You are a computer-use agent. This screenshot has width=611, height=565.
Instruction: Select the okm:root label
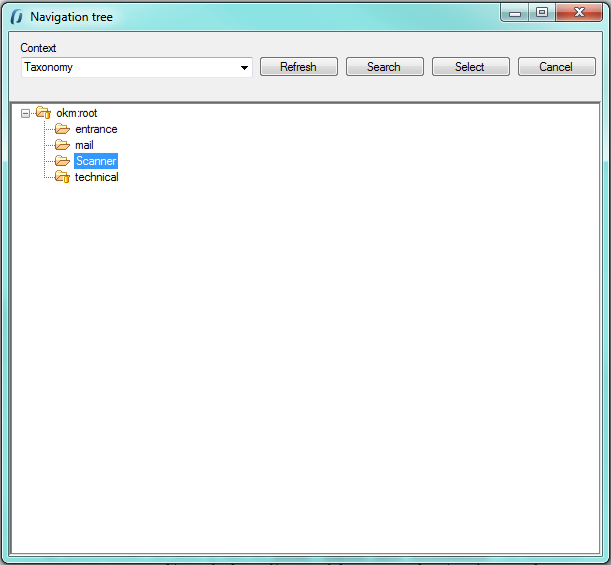click(x=77, y=113)
